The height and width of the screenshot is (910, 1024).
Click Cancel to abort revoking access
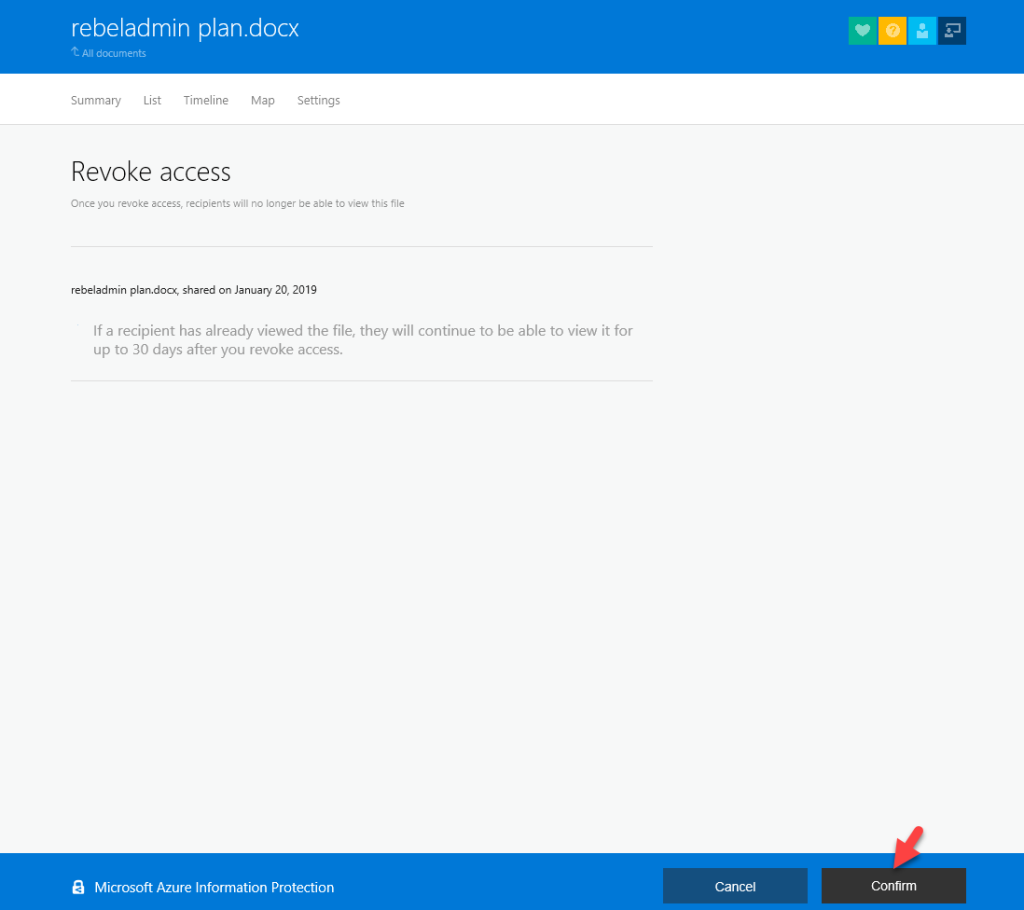[x=735, y=886]
